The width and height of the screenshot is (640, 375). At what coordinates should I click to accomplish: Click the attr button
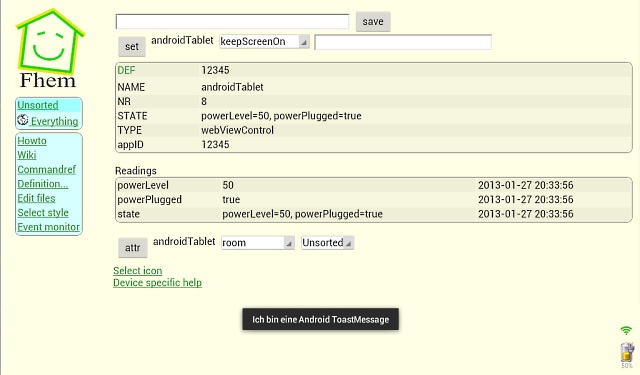tap(133, 248)
